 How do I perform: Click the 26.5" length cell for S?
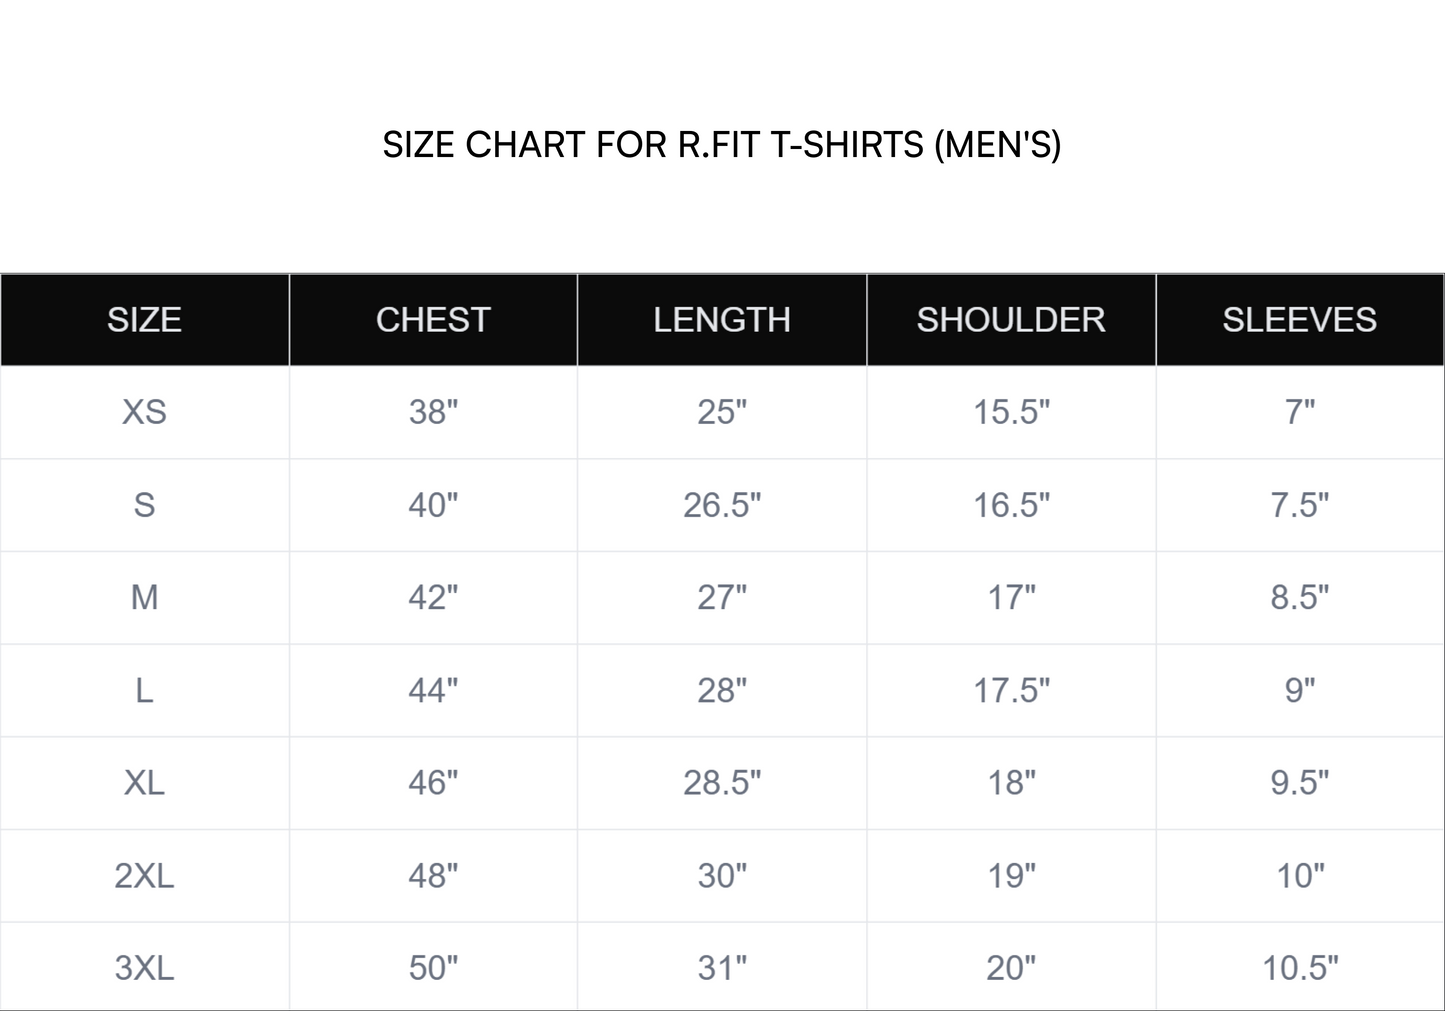click(722, 505)
